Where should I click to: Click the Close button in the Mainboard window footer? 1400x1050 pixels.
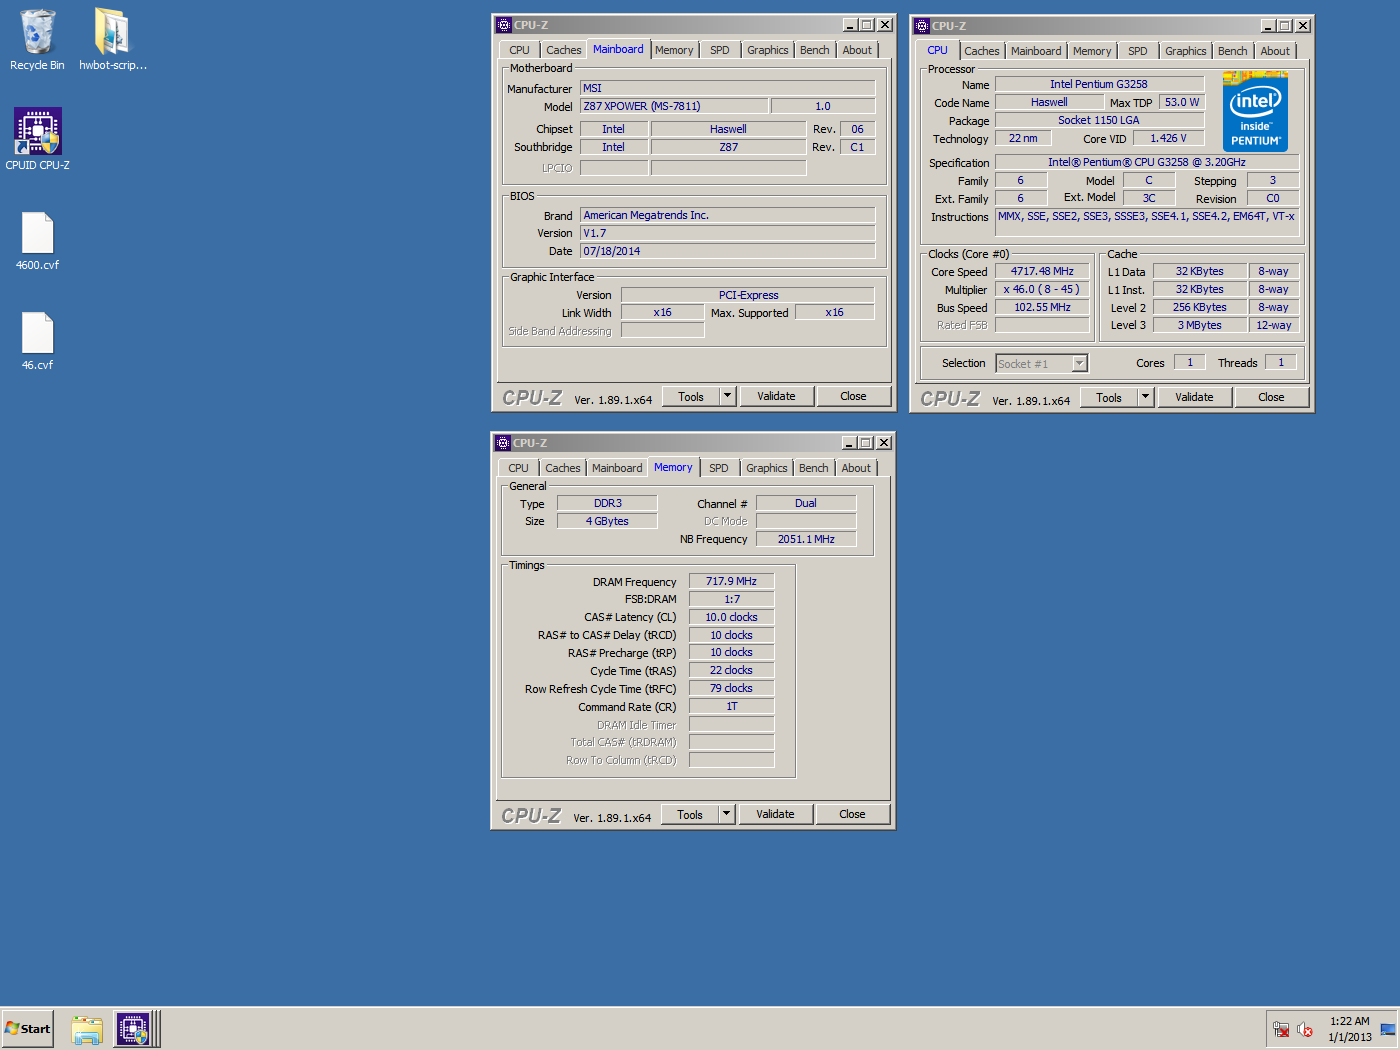click(853, 396)
